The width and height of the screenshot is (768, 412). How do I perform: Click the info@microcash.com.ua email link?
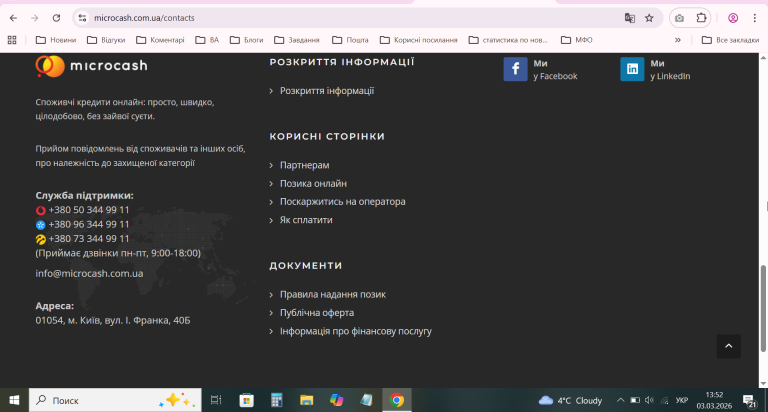(89, 273)
